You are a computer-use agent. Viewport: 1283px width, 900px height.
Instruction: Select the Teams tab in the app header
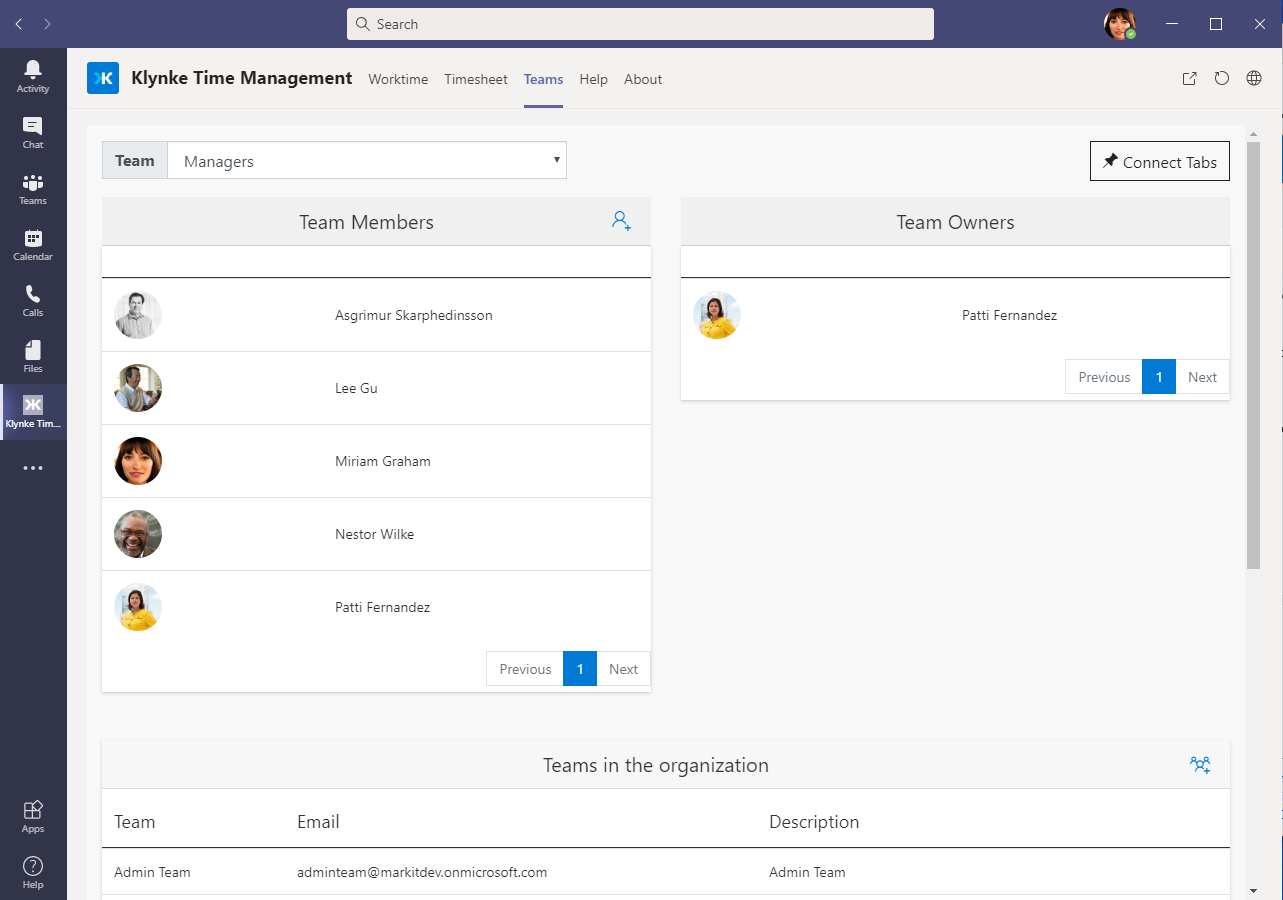pos(543,79)
